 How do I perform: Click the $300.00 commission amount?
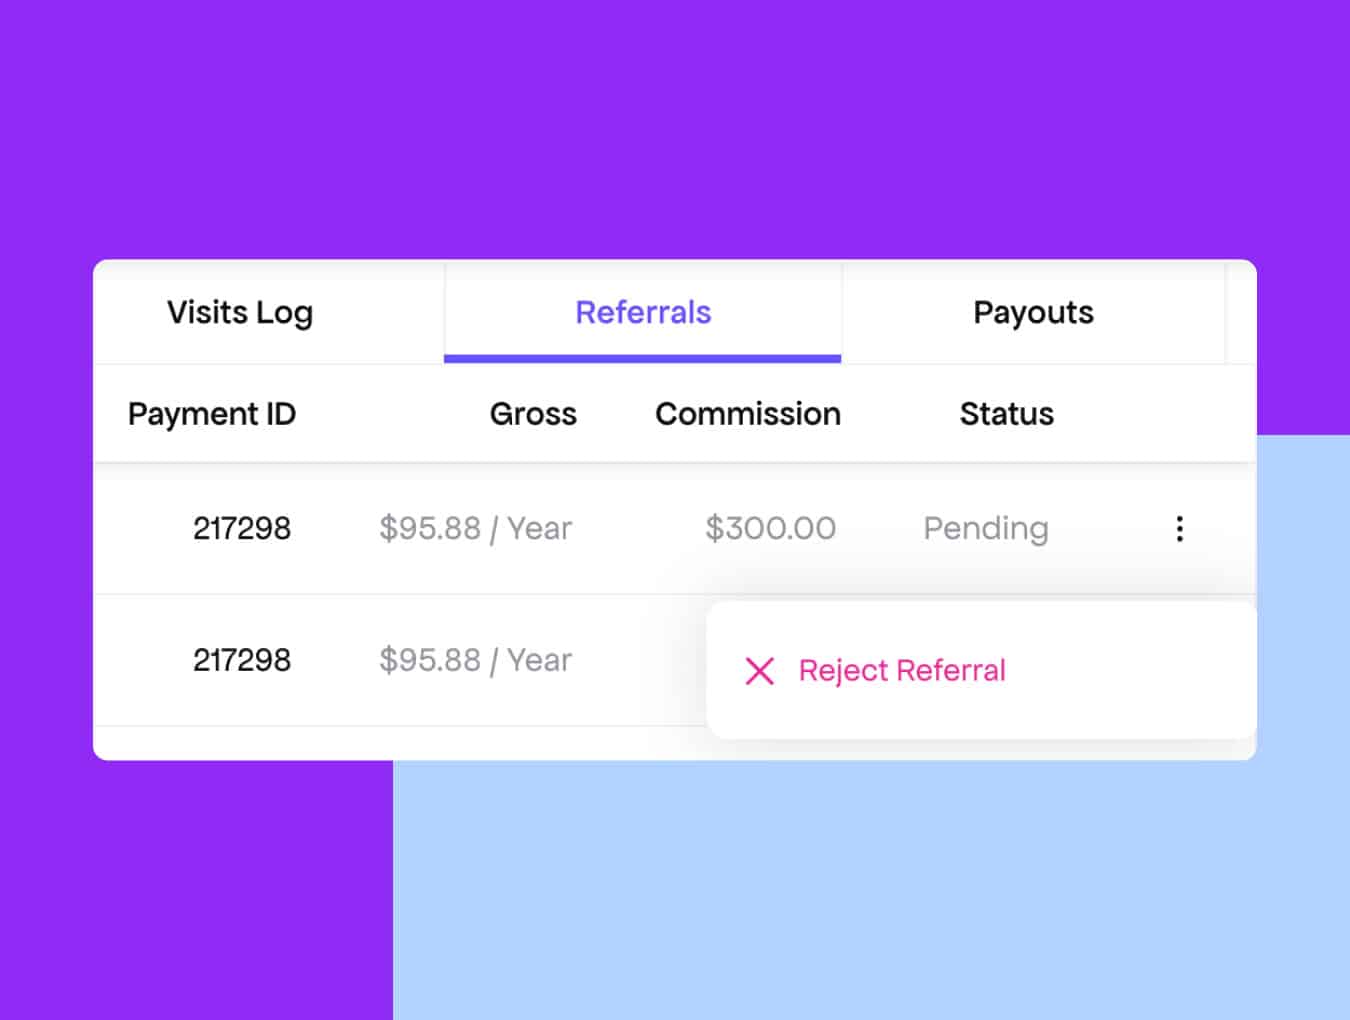click(770, 528)
